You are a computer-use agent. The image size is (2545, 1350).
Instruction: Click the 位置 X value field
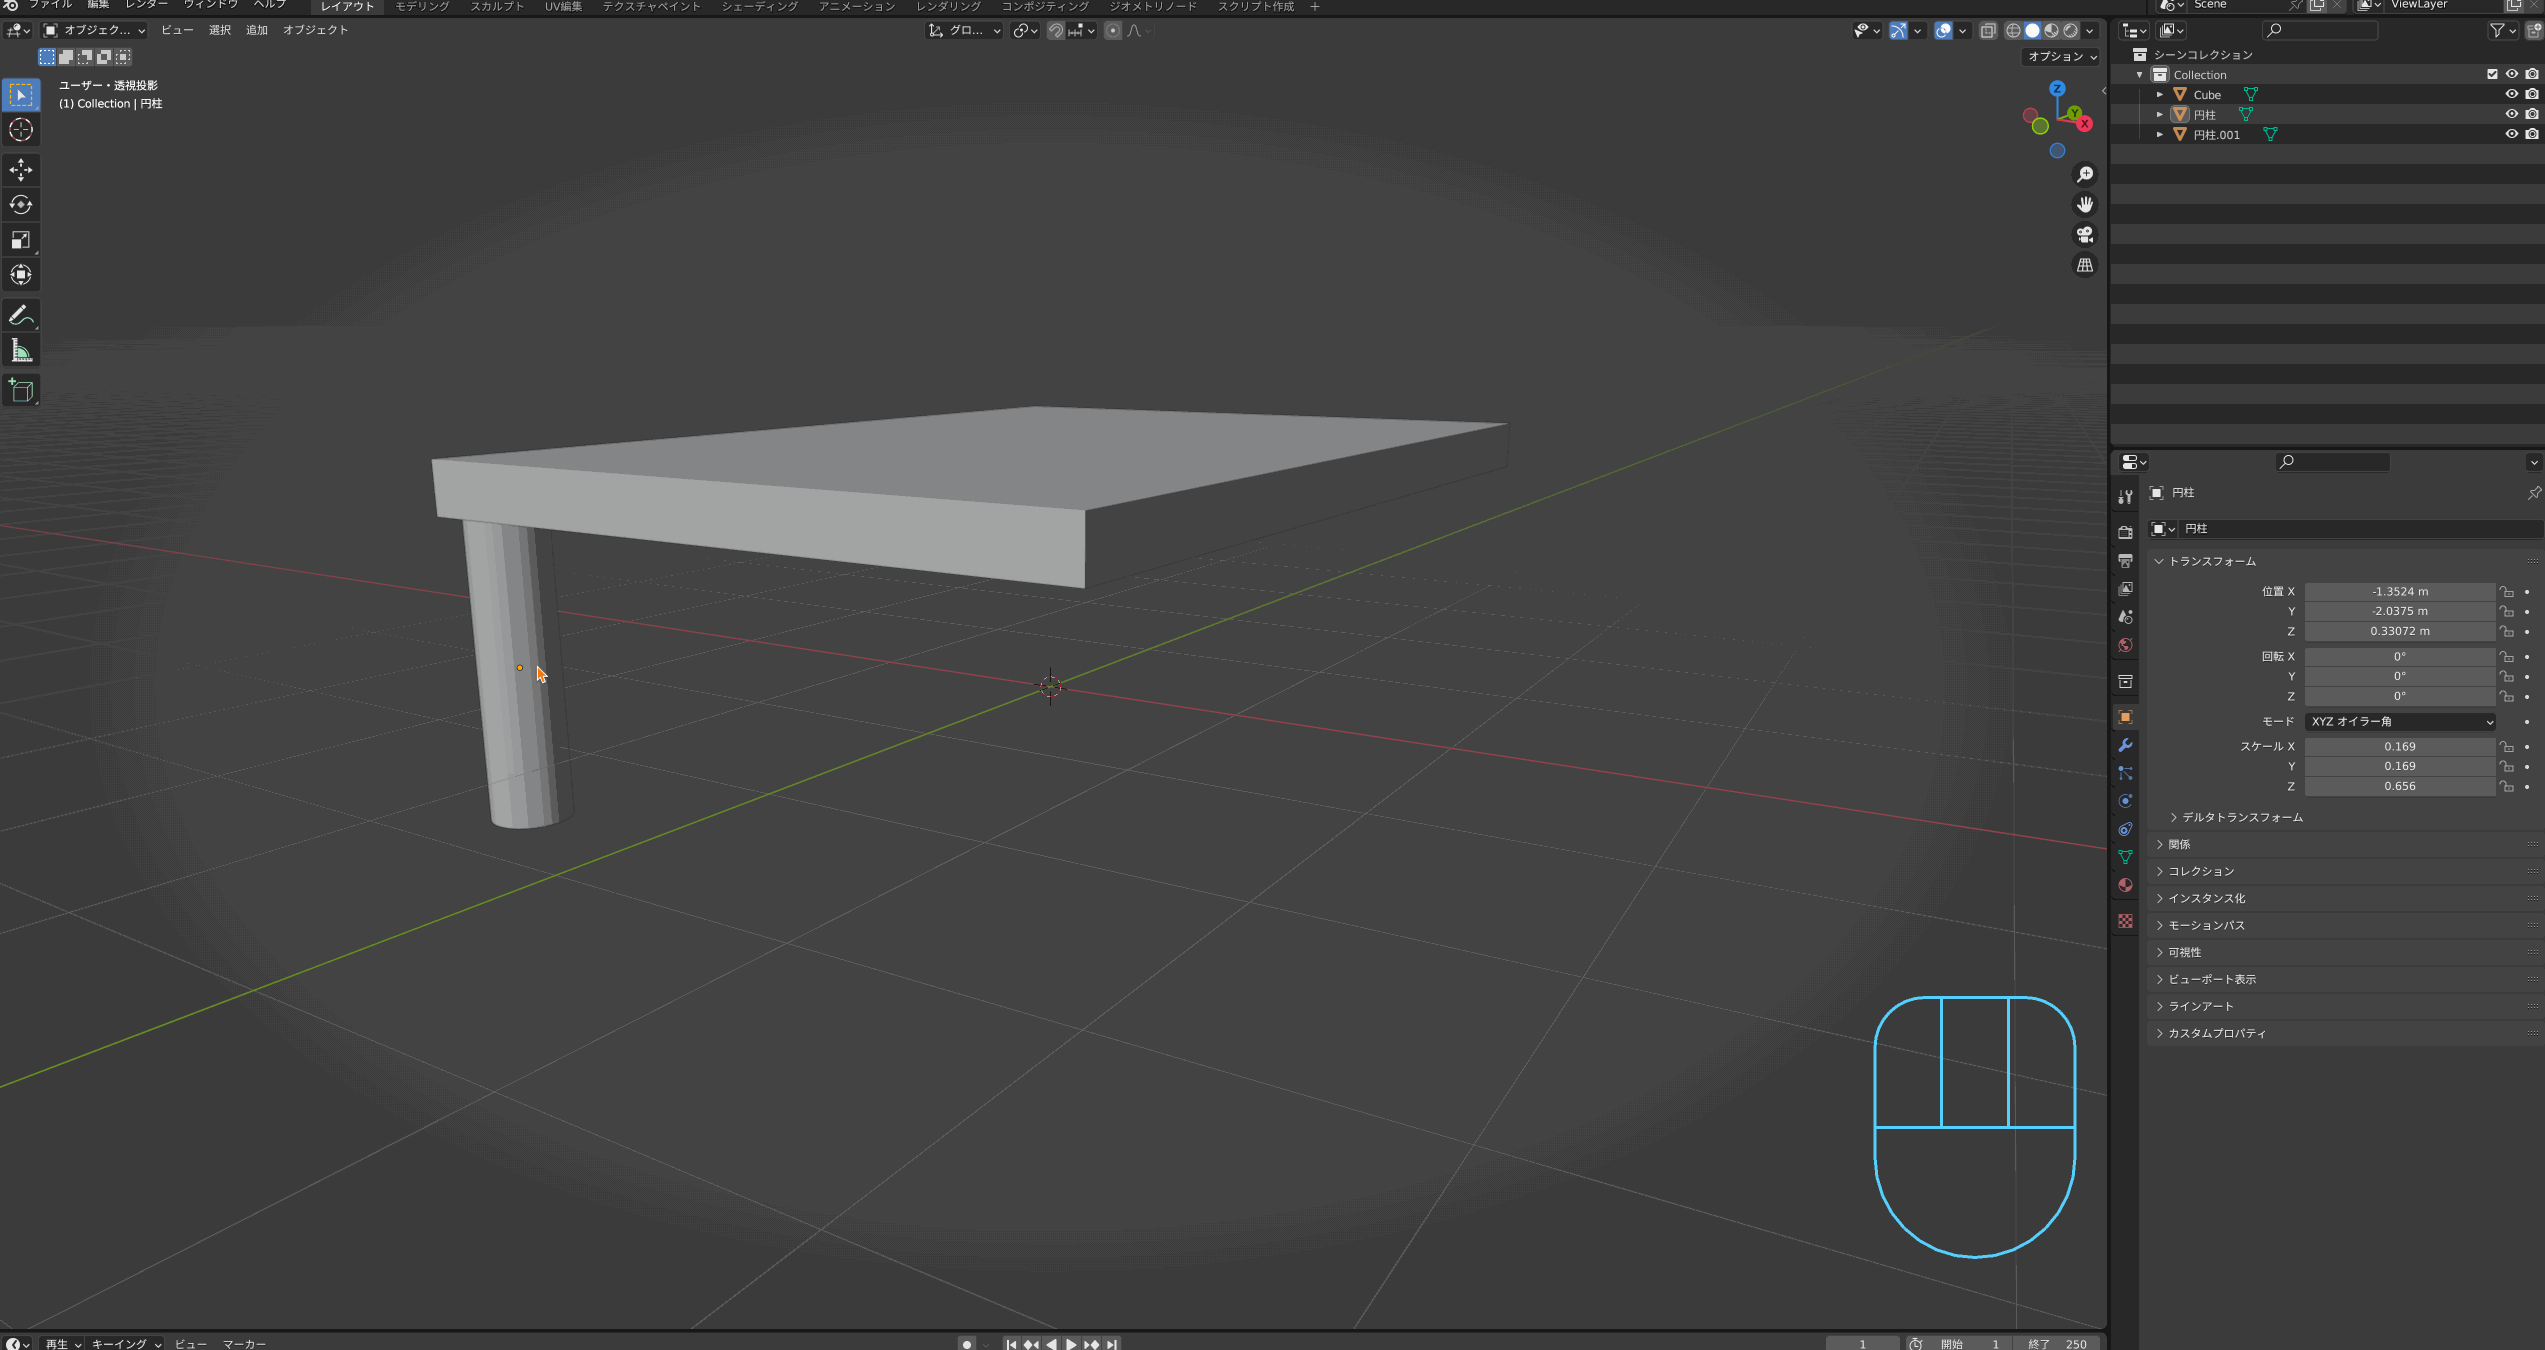coord(2399,592)
